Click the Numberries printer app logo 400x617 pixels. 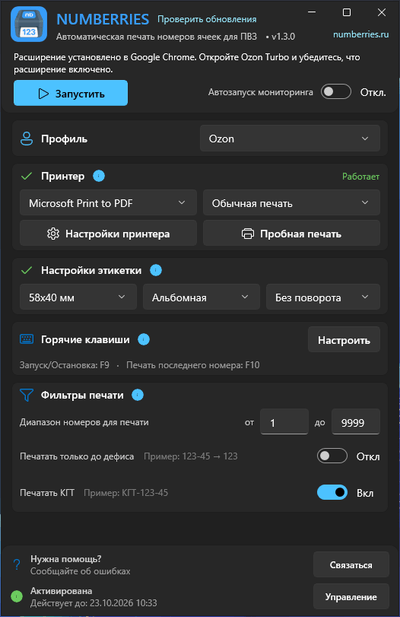pyautogui.click(x=29, y=24)
